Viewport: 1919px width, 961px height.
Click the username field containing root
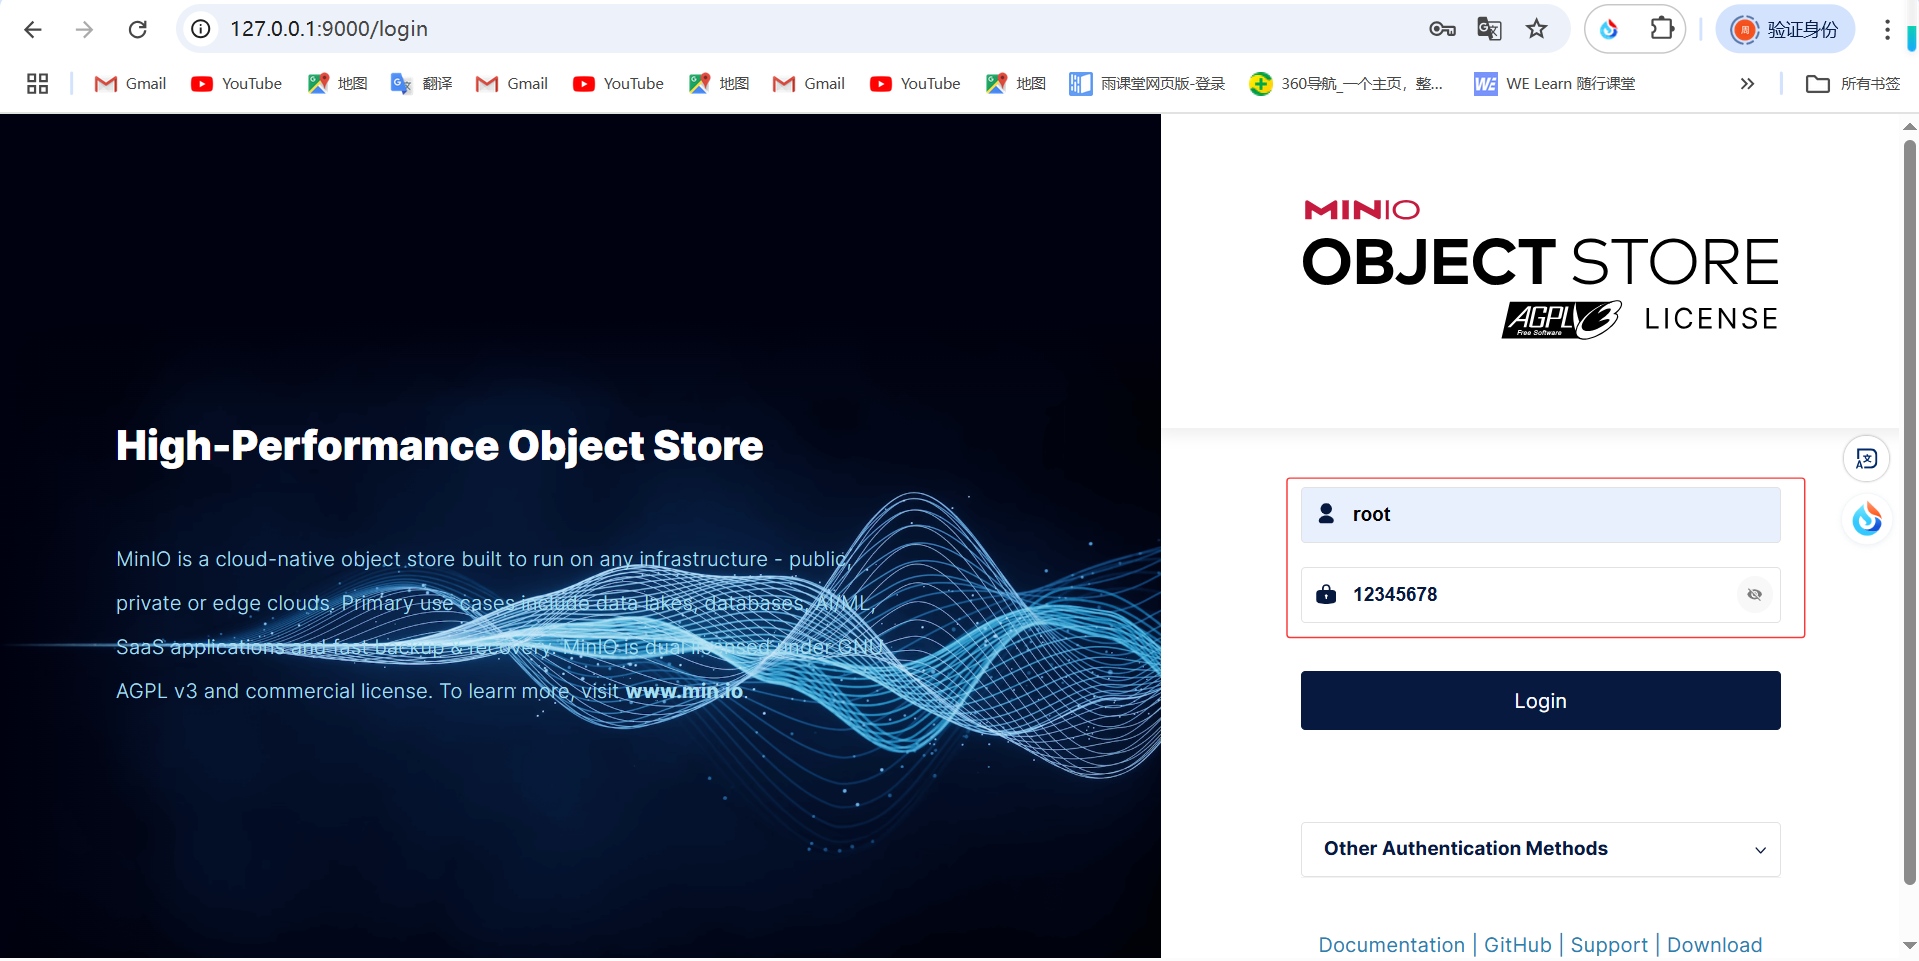point(1540,515)
